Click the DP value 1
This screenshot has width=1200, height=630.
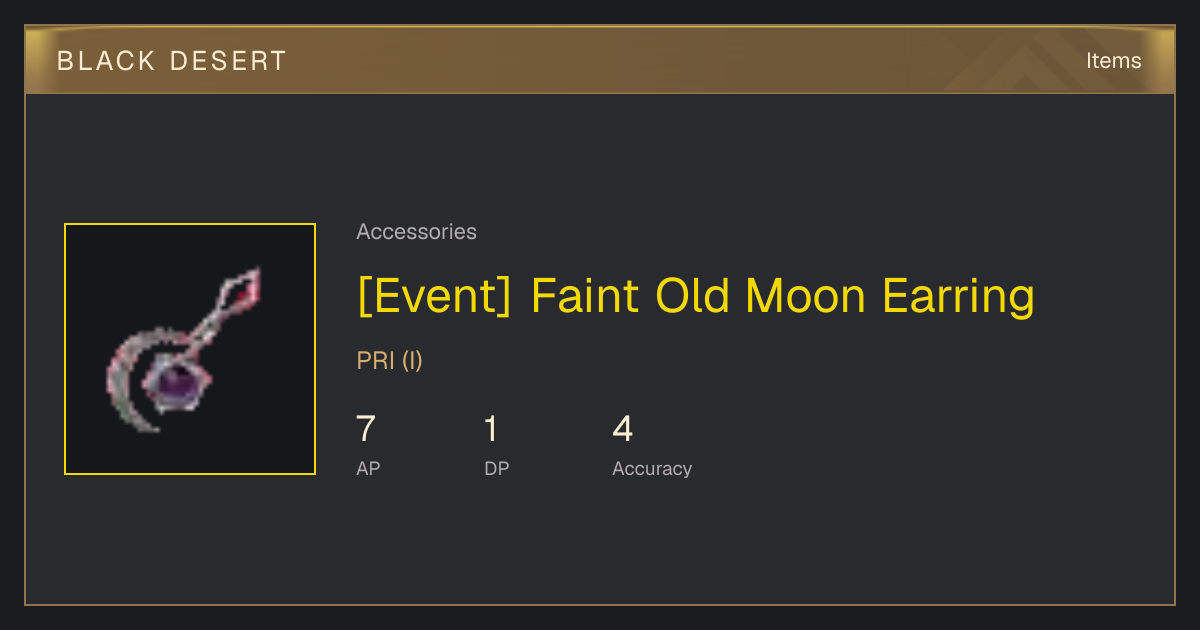coord(491,429)
